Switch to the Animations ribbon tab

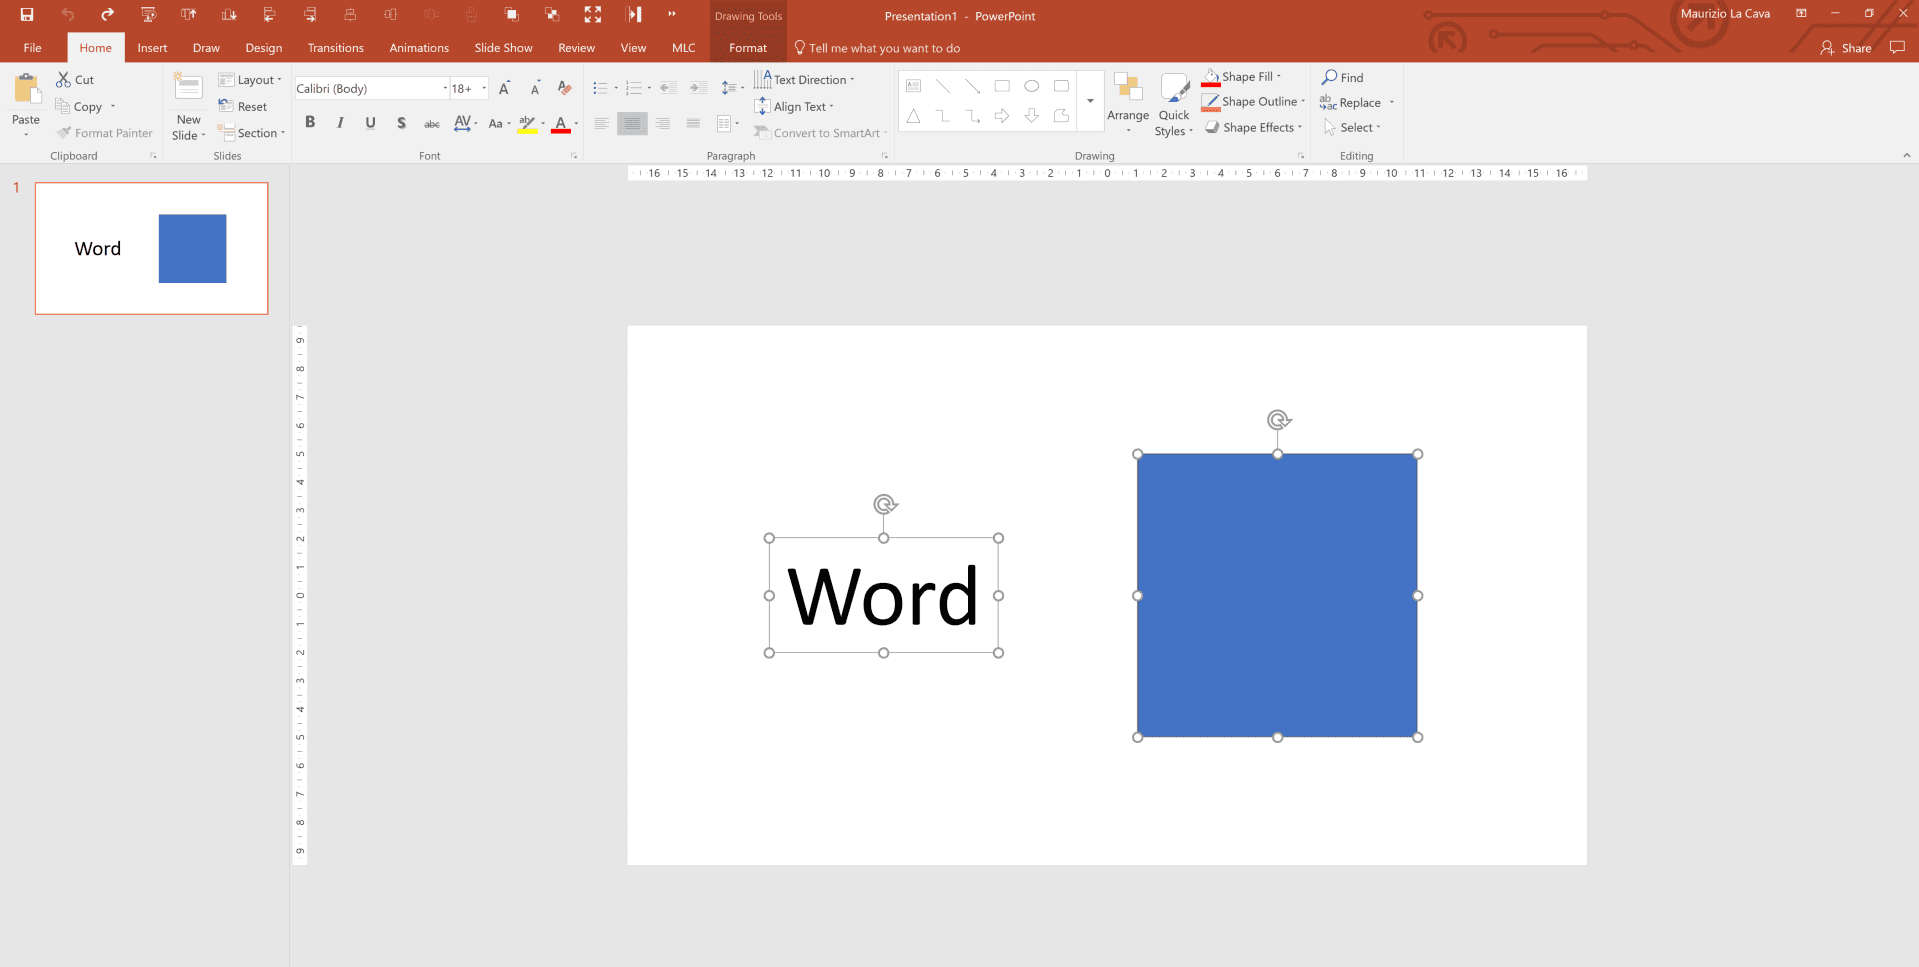click(418, 47)
